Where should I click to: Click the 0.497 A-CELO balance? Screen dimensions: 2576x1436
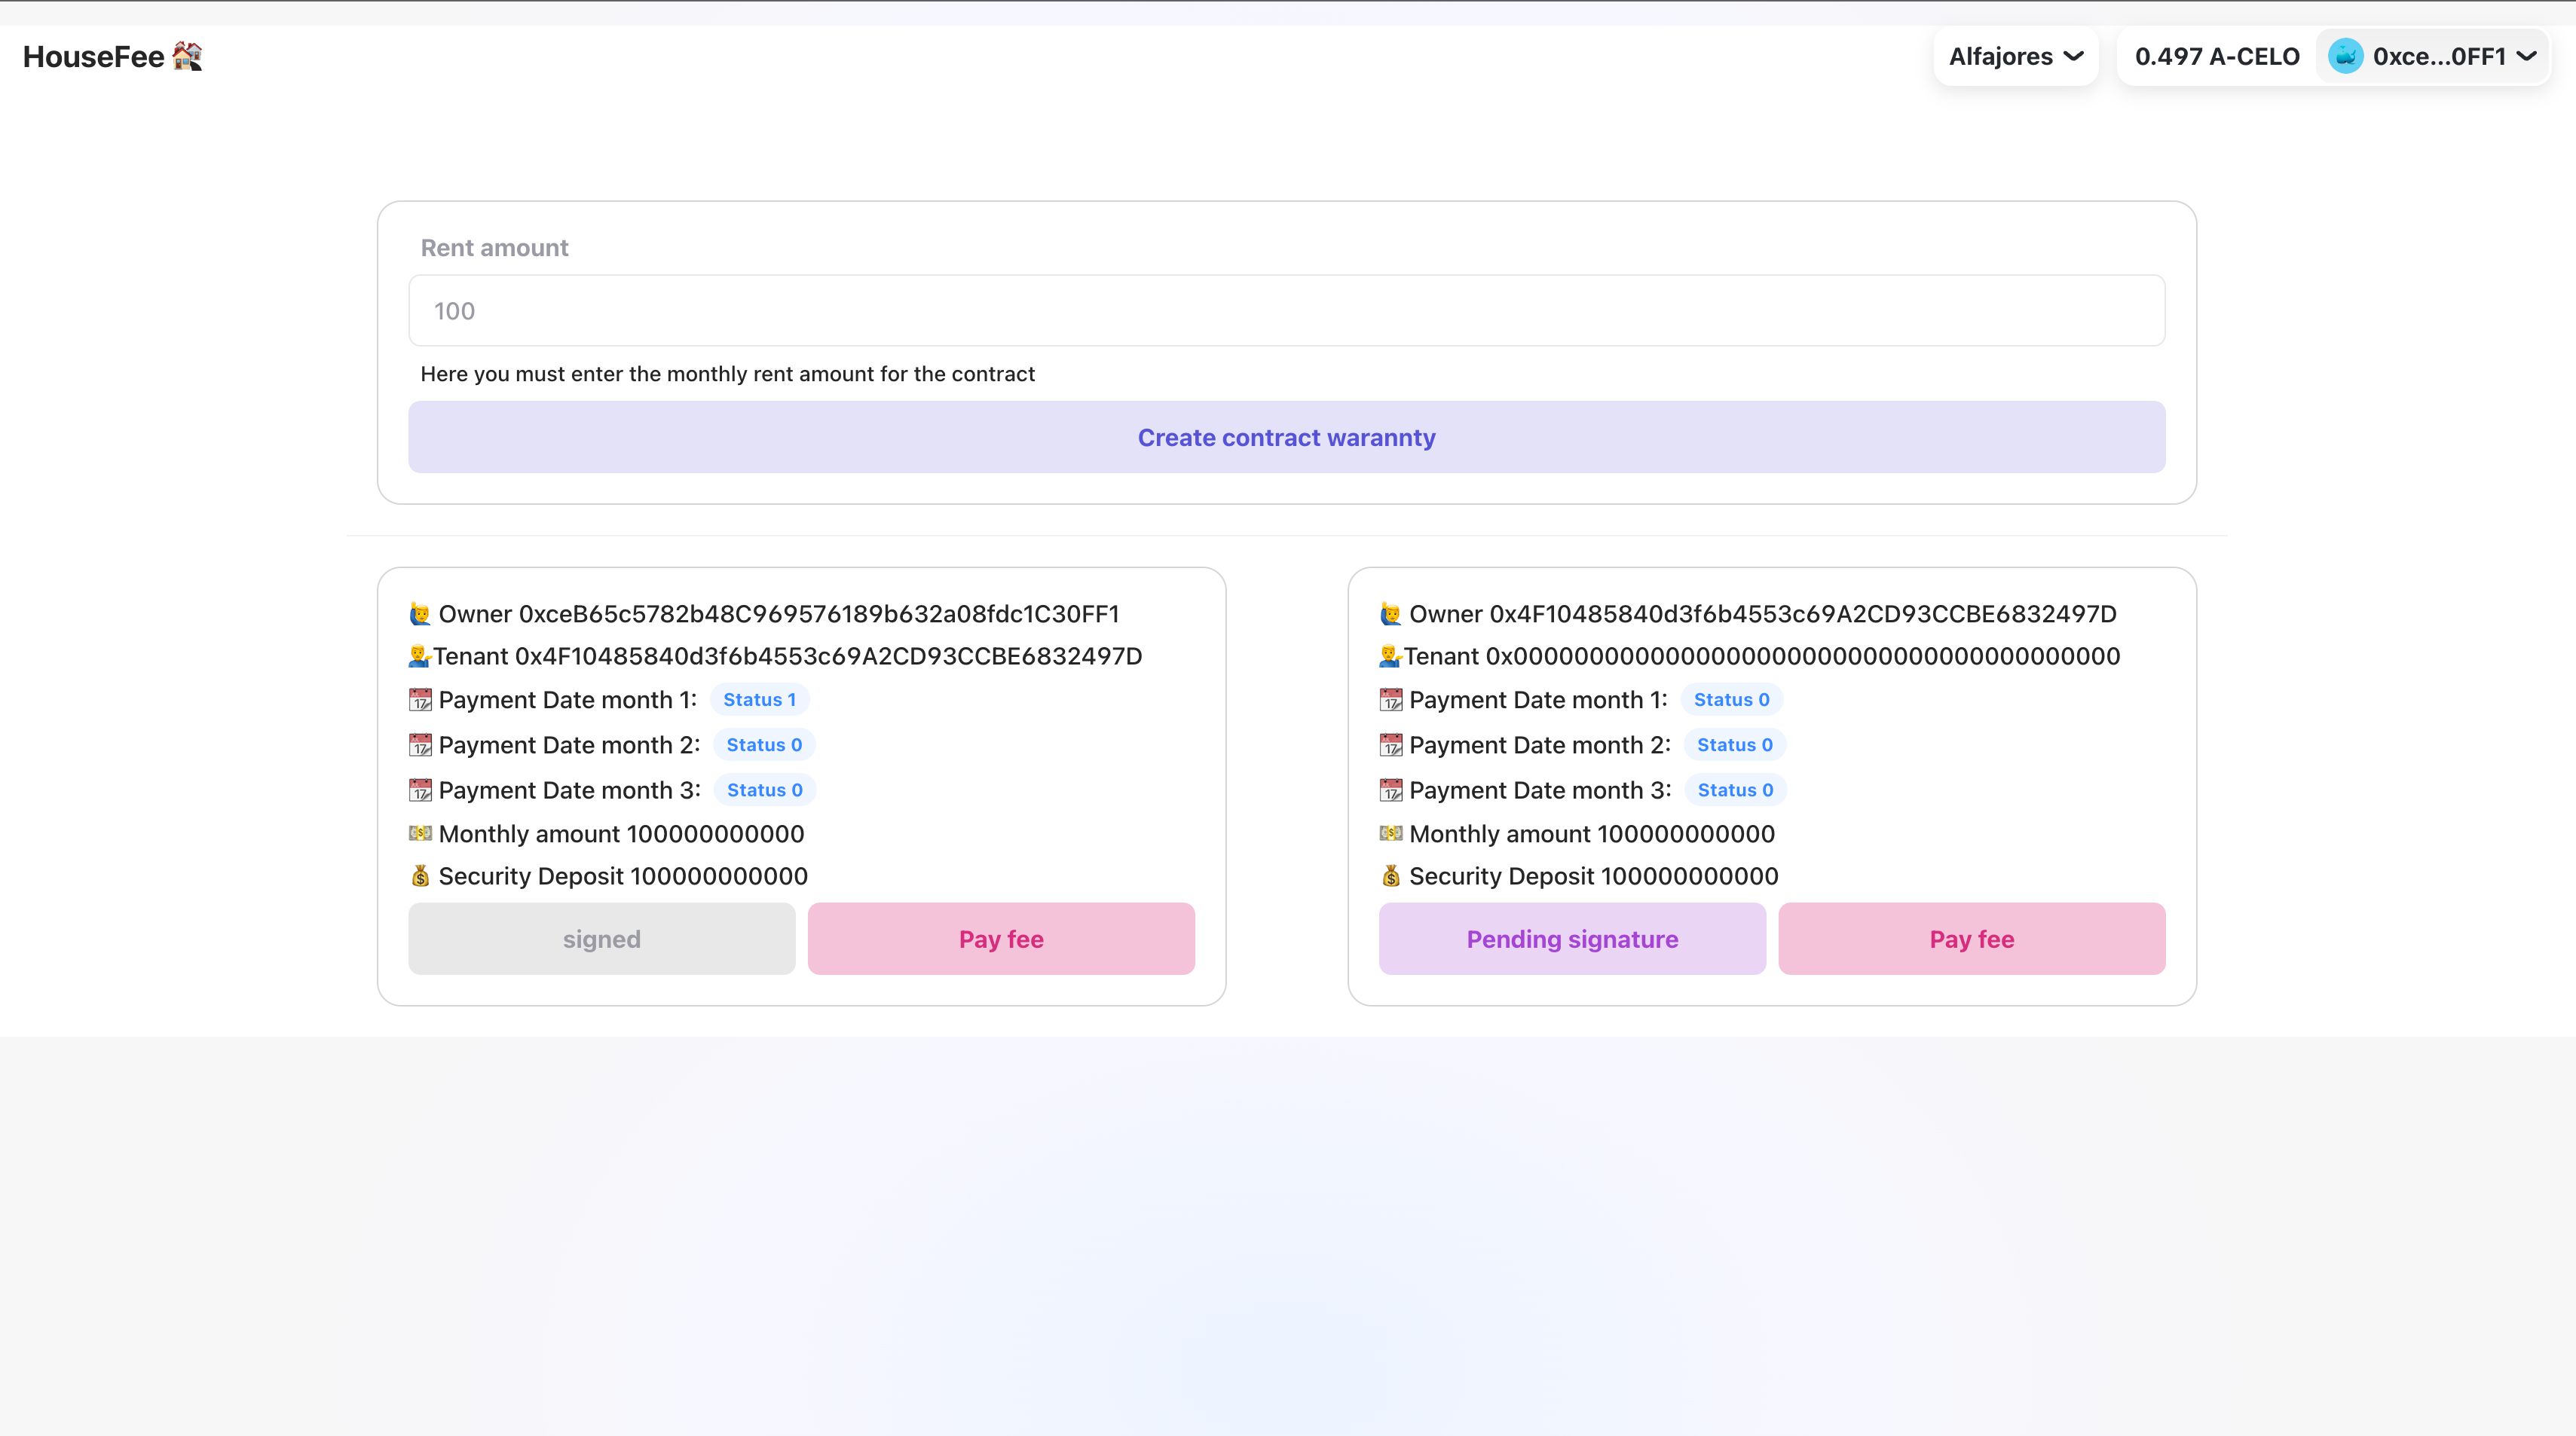2217,56
